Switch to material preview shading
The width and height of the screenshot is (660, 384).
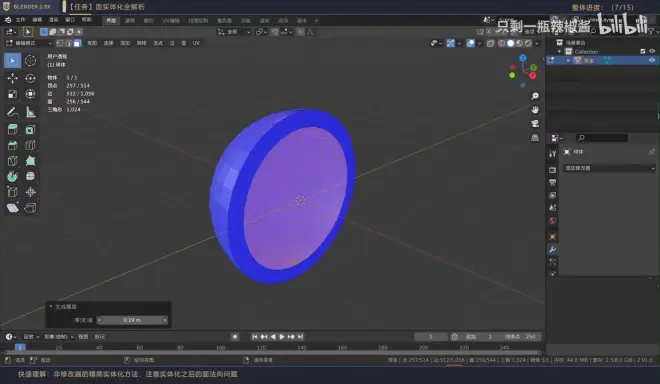pos(519,43)
